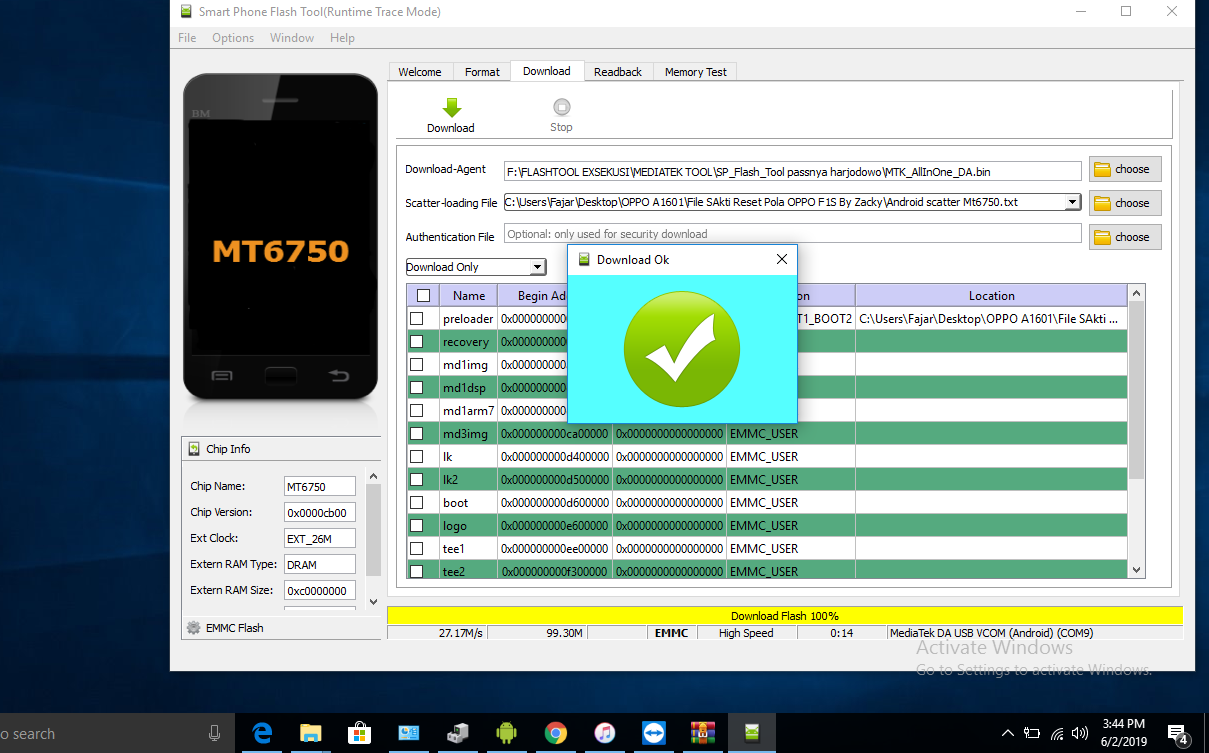Switch to the Format tab
The image size is (1209, 753).
(482, 72)
